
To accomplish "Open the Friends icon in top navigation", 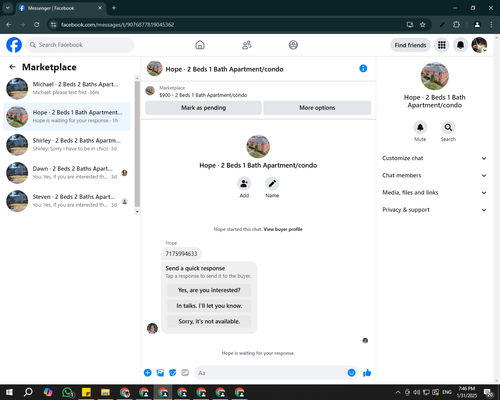I will point(247,45).
